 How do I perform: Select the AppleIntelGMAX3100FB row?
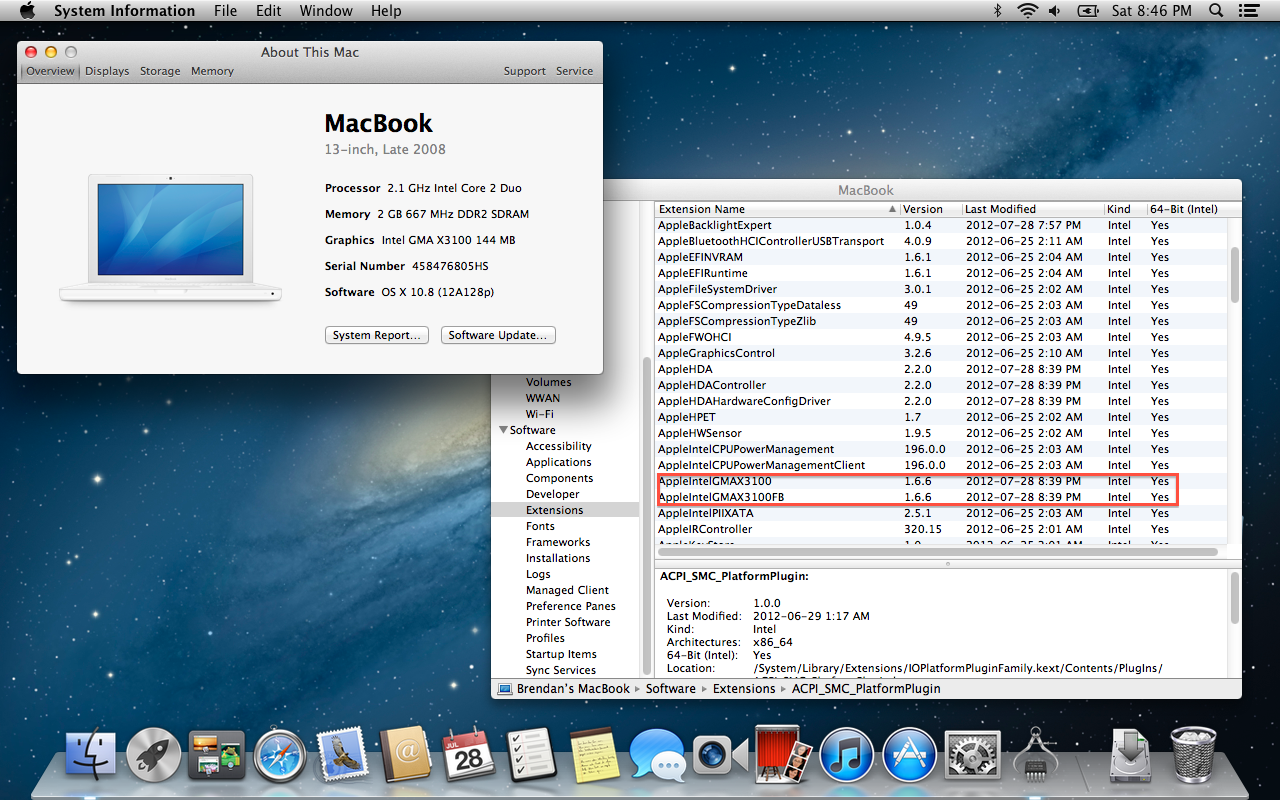[940, 497]
